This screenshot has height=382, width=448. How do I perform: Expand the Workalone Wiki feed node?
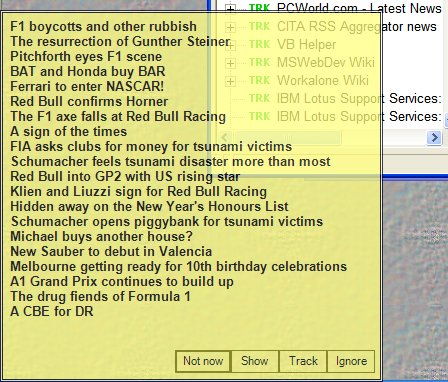pos(230,81)
